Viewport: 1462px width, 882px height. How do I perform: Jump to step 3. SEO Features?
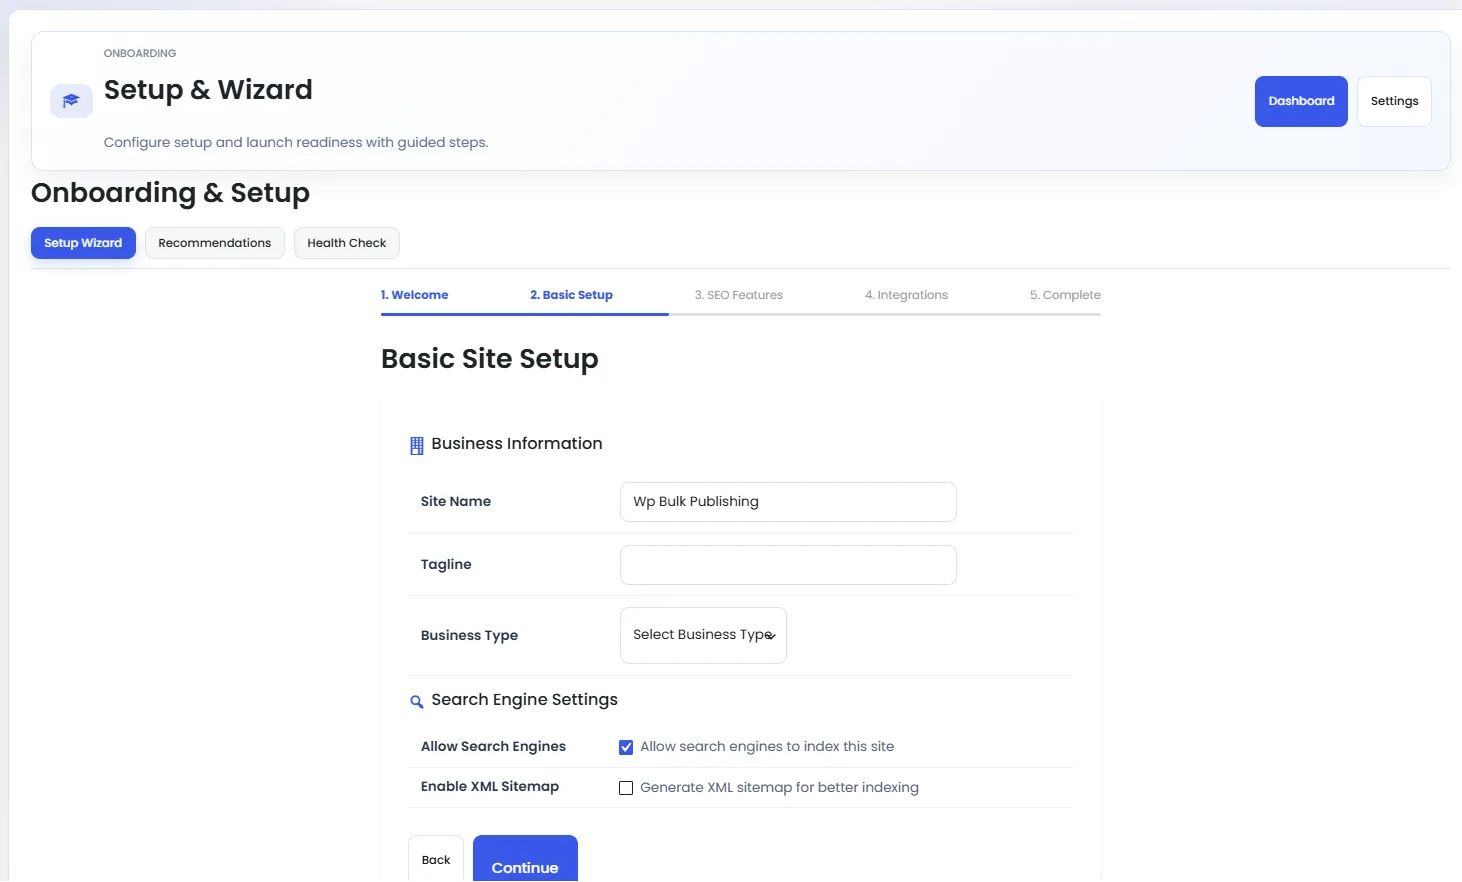[x=739, y=295]
